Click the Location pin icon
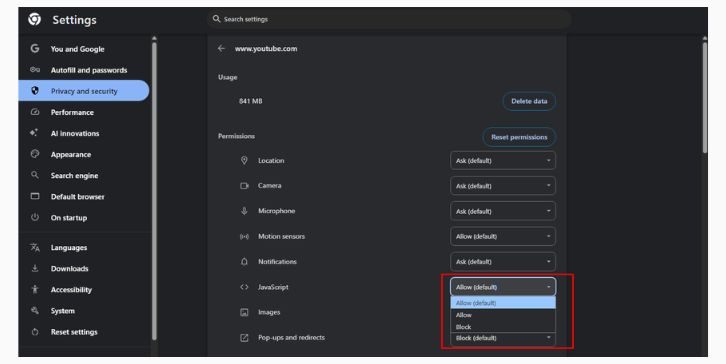The image size is (726, 364). 244,160
